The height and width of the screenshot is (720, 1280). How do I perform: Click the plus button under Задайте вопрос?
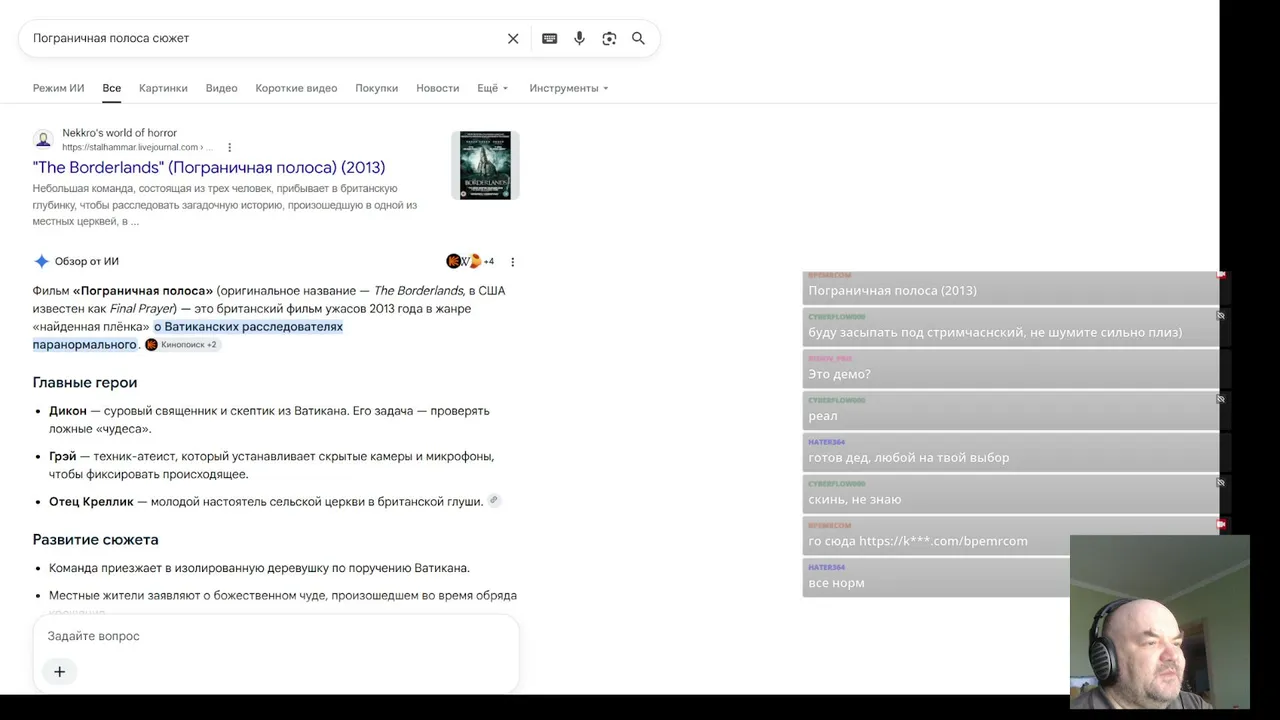[59, 672]
